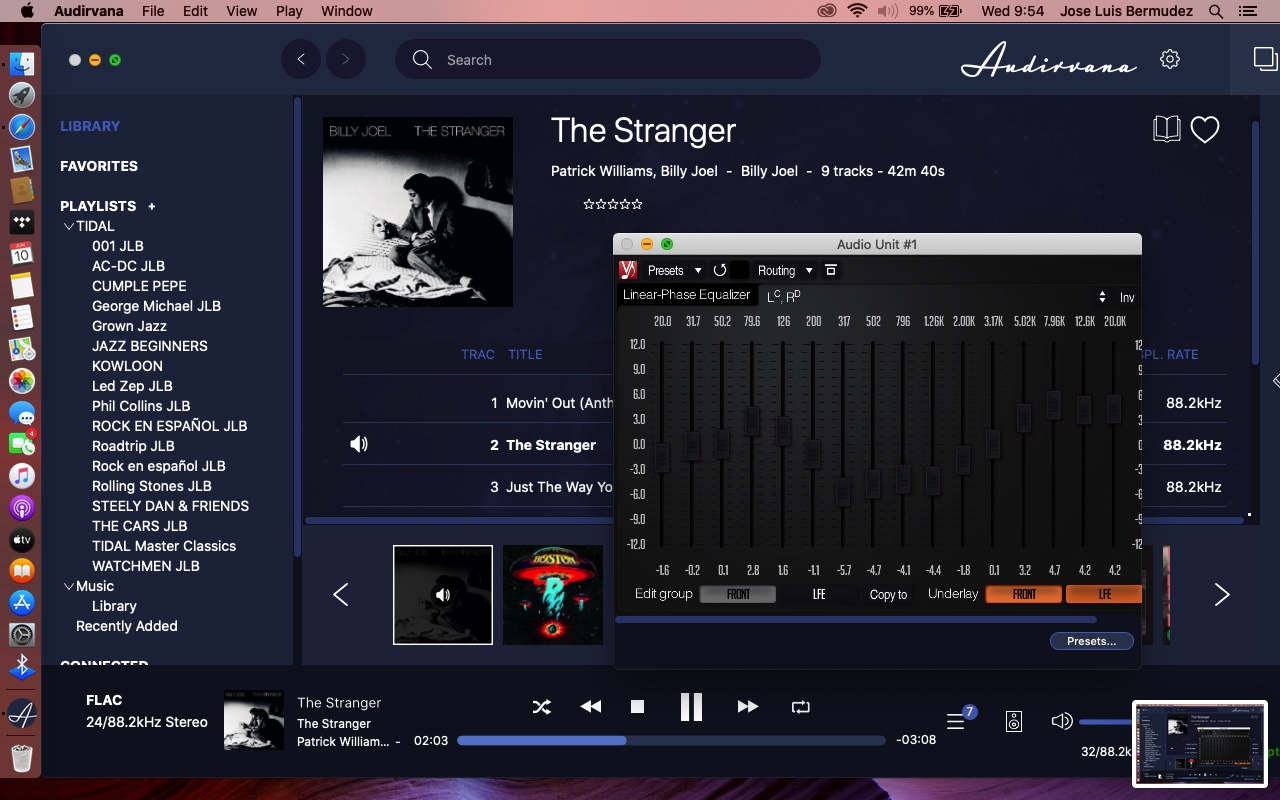
Task: Skip to next track
Action: coord(747,707)
